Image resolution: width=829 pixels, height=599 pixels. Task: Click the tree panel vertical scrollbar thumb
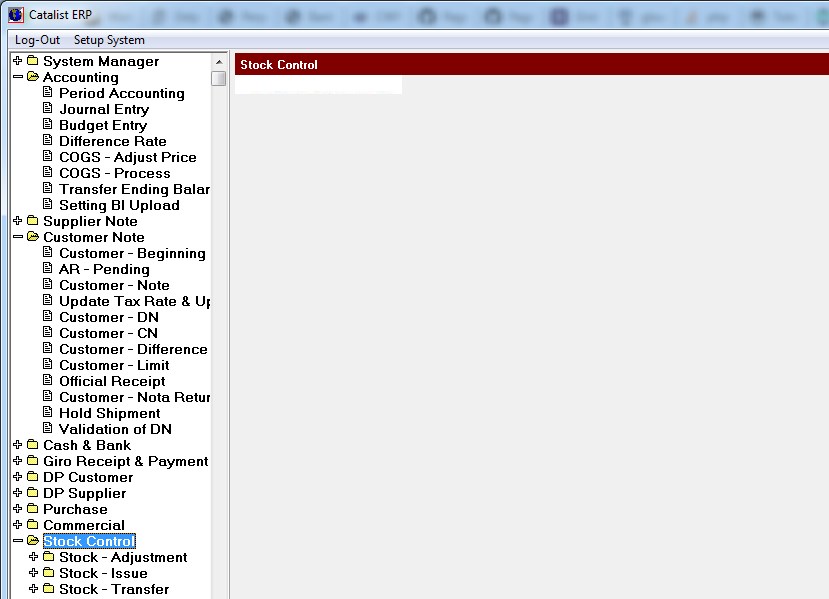click(218, 78)
